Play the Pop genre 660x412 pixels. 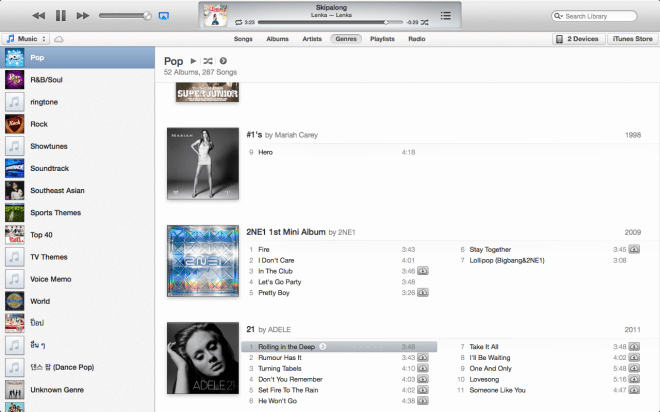(x=194, y=61)
